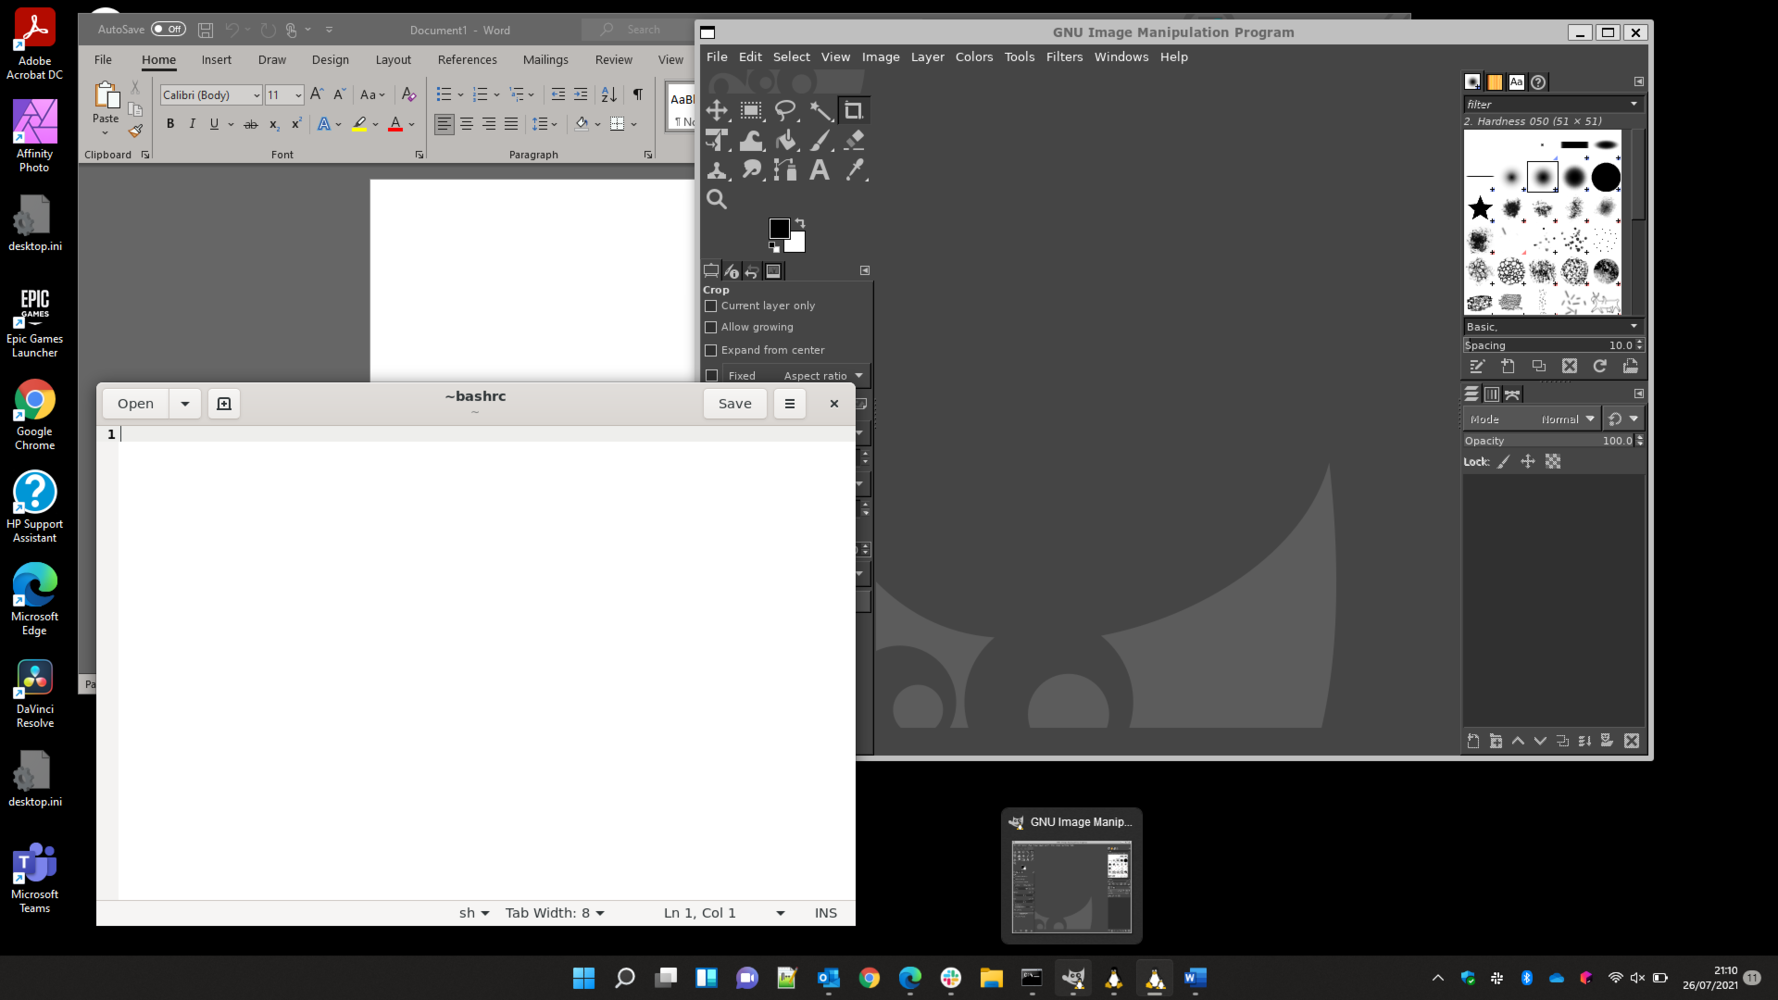Open Aspect ratio dropdown in Crop options
This screenshot has width=1778, height=1000.
tap(824, 376)
